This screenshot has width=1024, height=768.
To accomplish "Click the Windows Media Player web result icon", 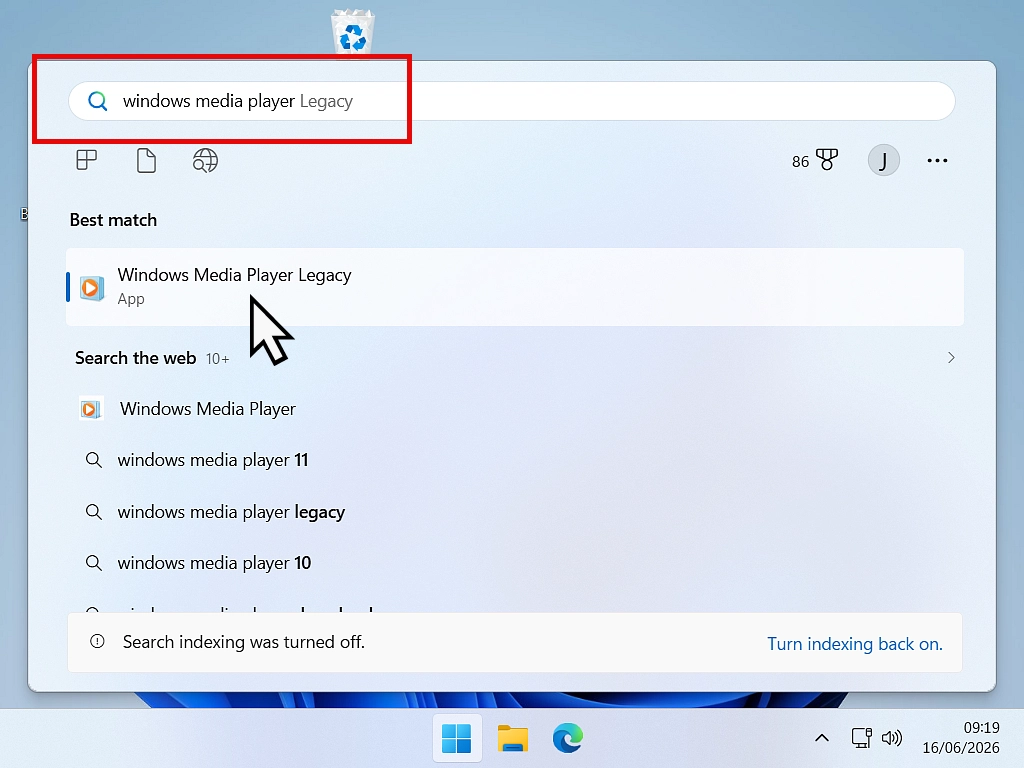I will pos(91,409).
